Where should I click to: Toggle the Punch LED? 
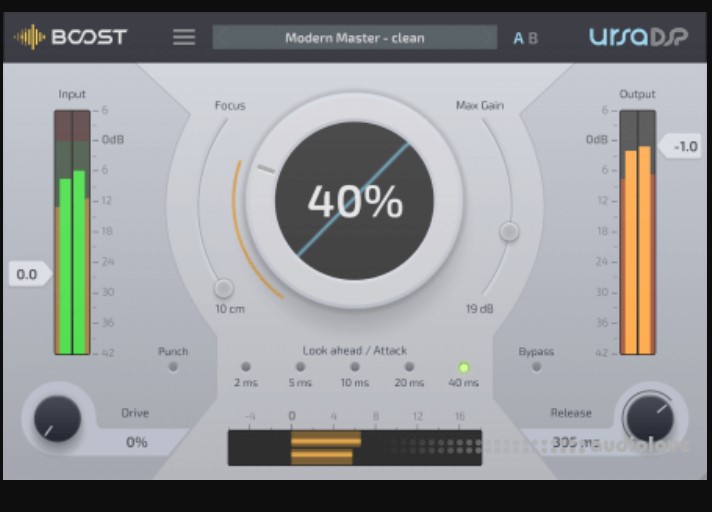pyautogui.click(x=173, y=367)
